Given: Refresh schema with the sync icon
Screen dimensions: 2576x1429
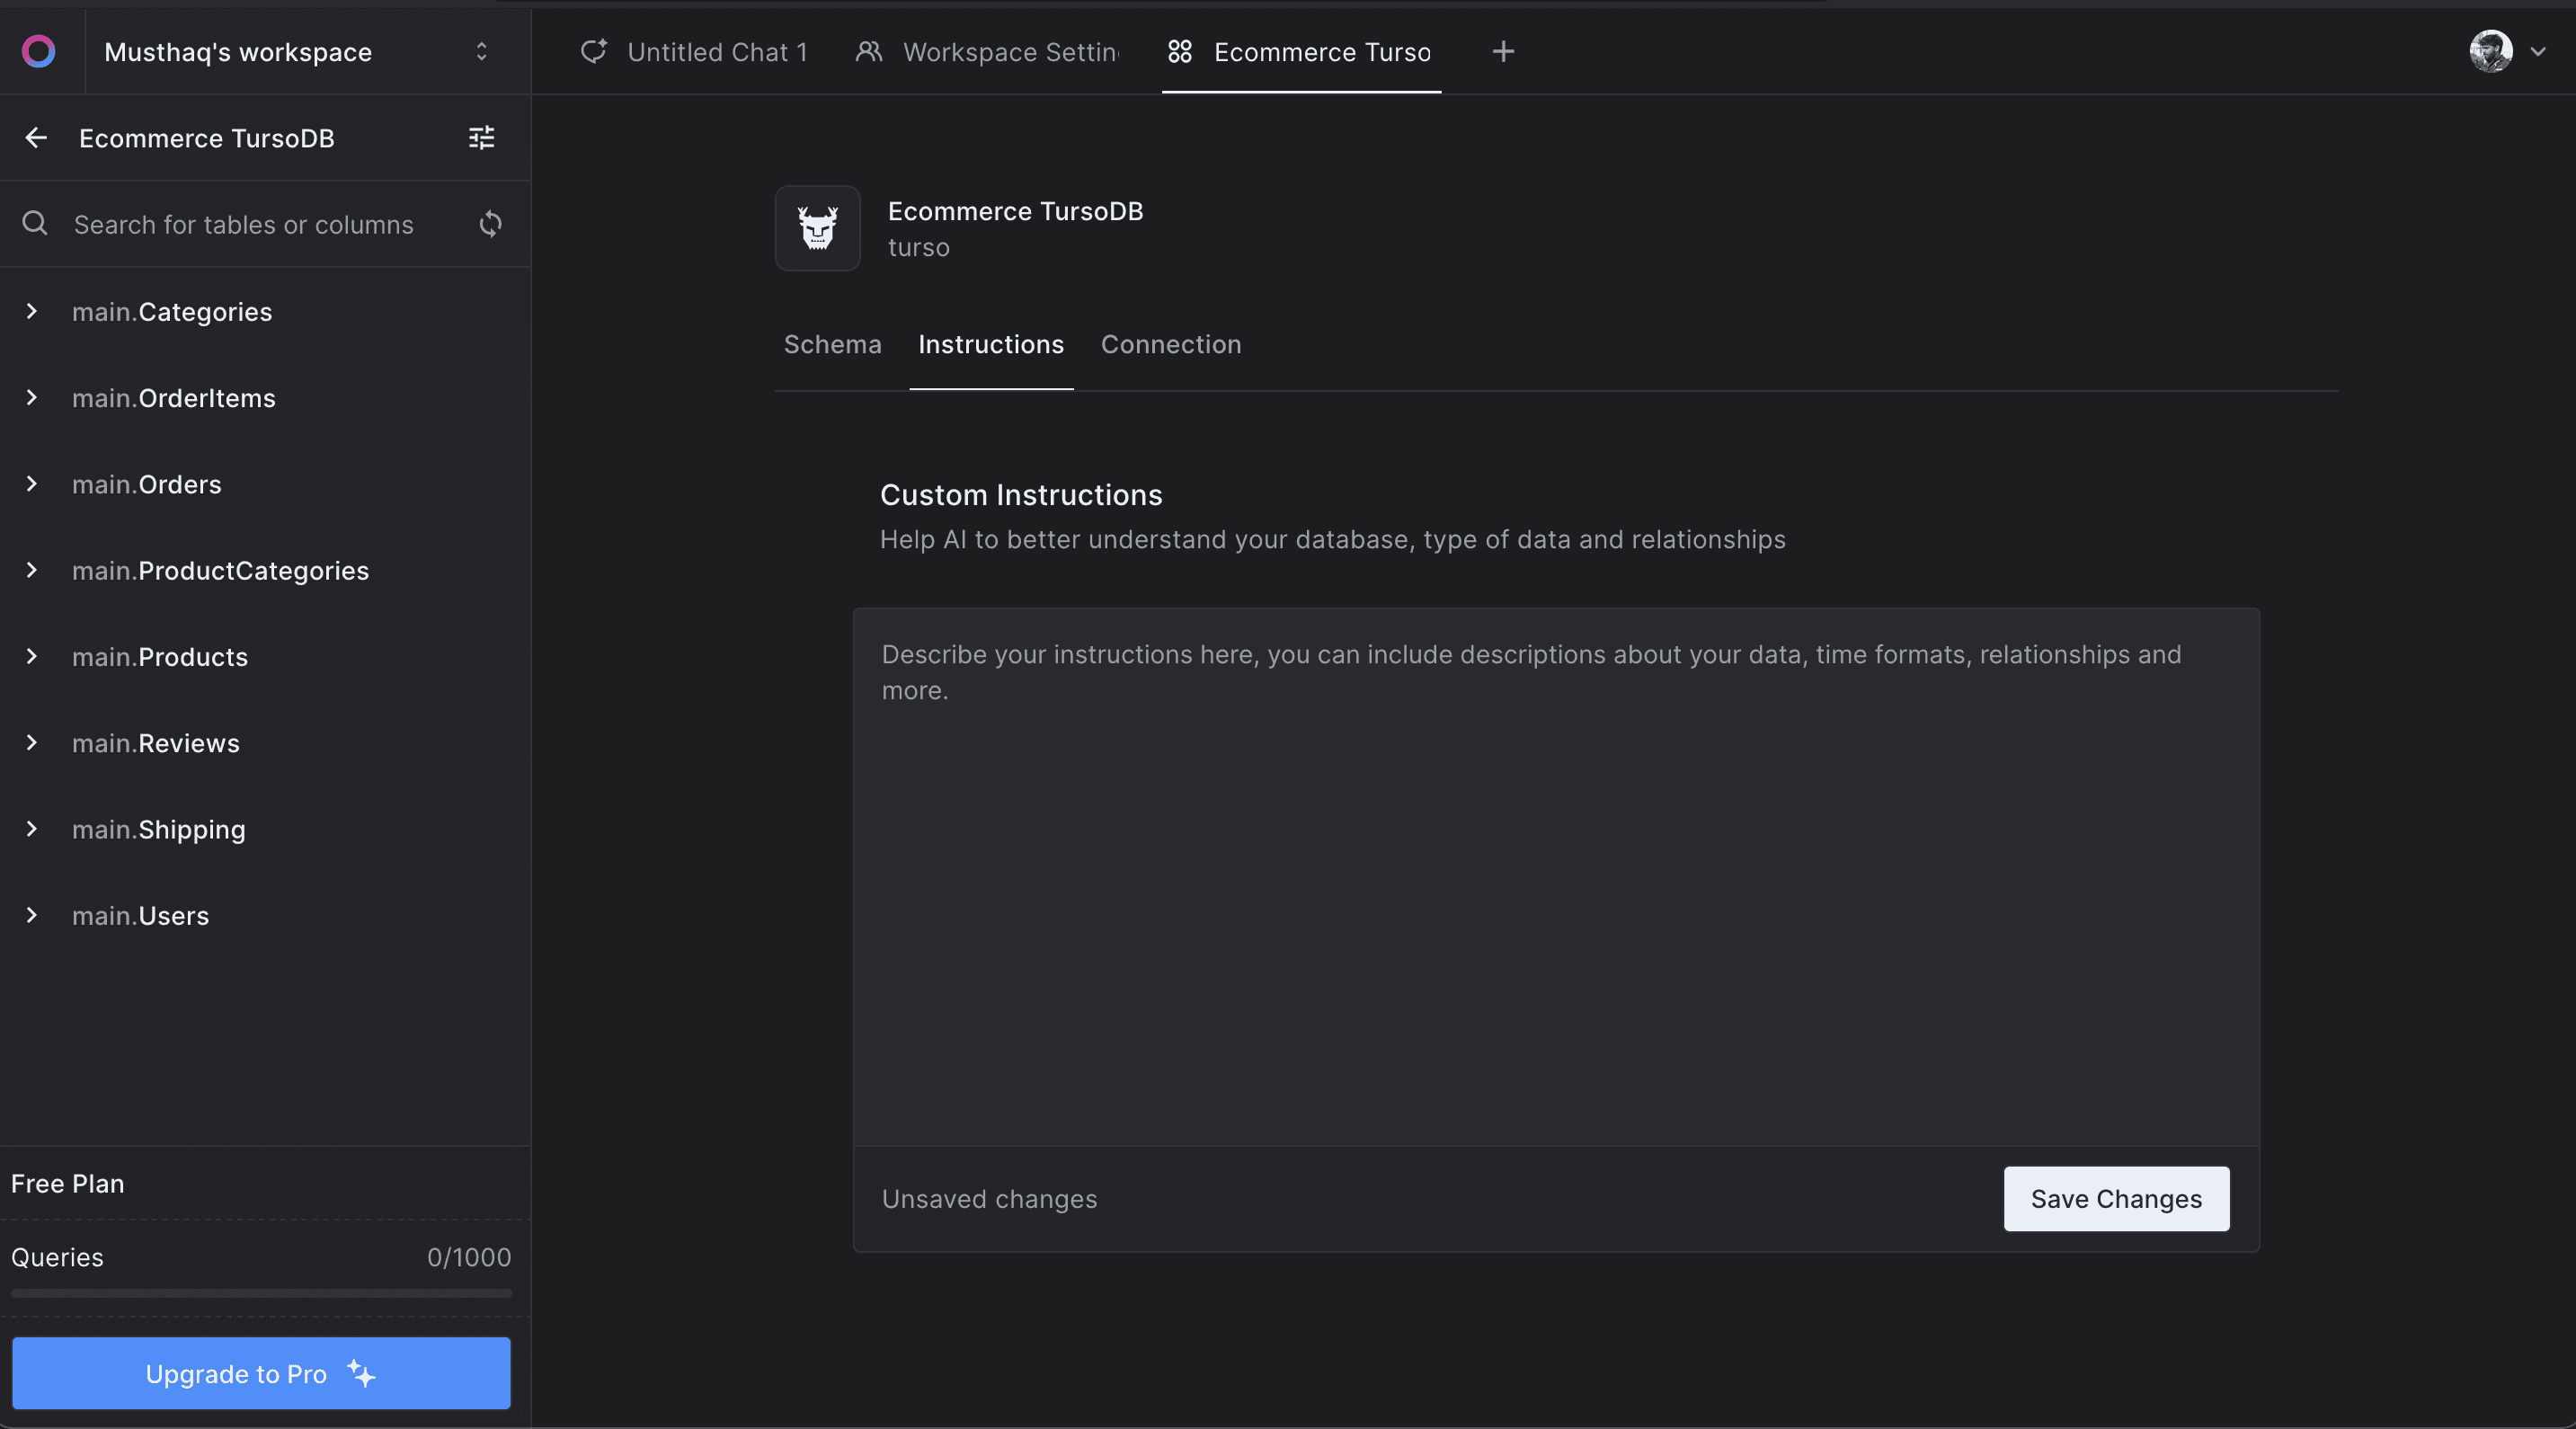Looking at the screenshot, I should 490,223.
